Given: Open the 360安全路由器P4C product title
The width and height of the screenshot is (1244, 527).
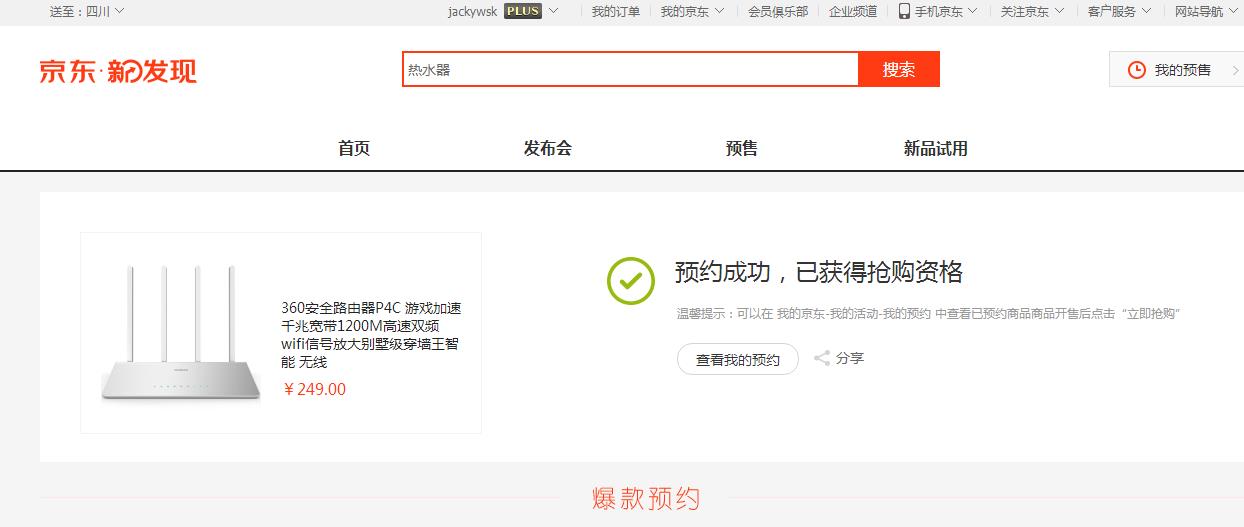Looking at the screenshot, I should tap(371, 335).
